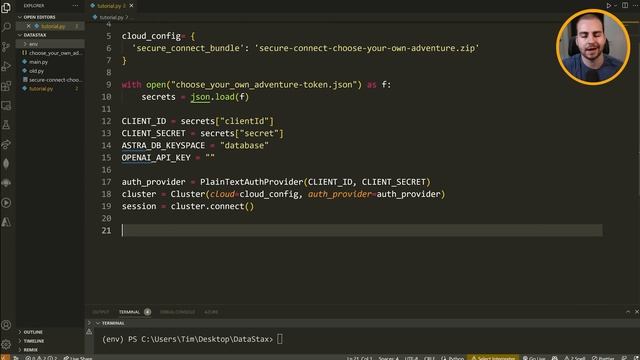The width and height of the screenshot is (640, 360).
Task: Click CRLF end-of-line indicator
Action: click(x=429, y=358)
